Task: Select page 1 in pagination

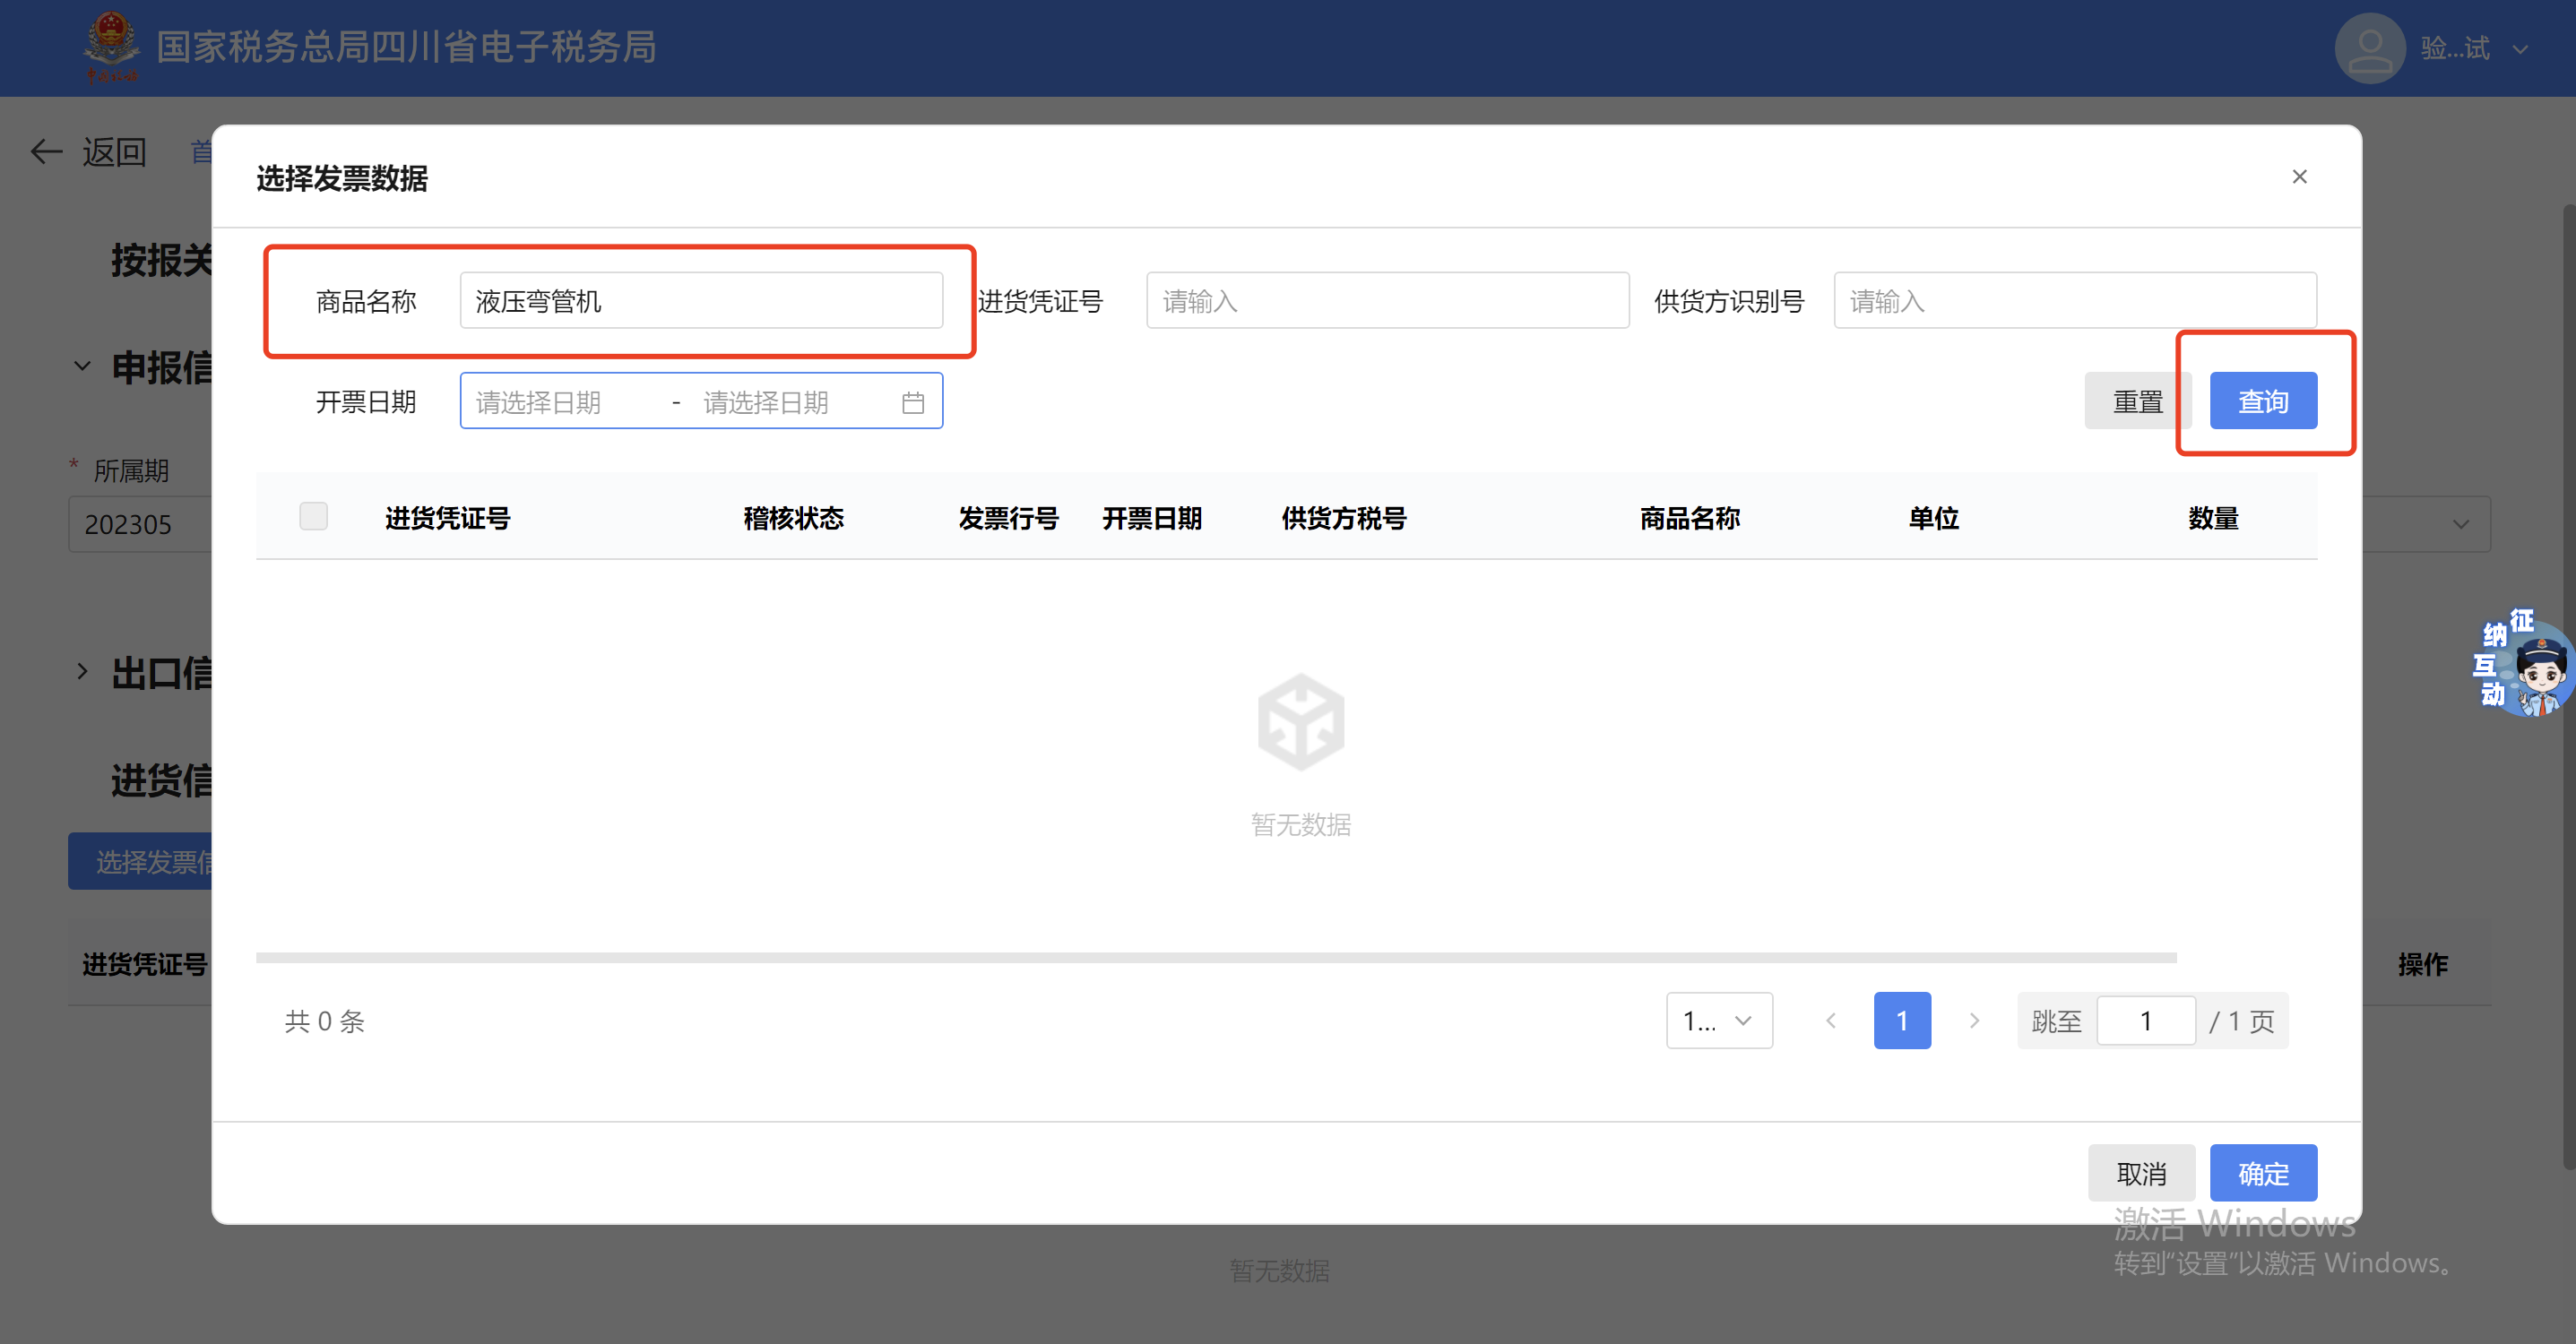Action: 1901,1020
